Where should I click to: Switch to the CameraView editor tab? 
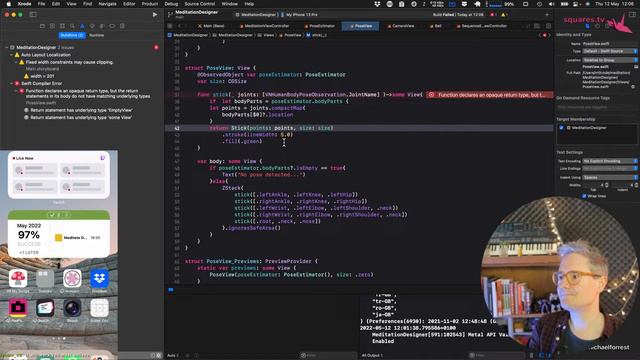click(x=401, y=26)
